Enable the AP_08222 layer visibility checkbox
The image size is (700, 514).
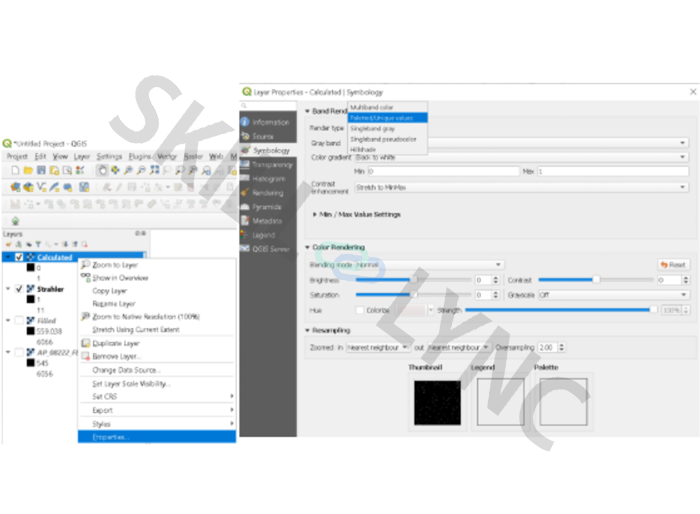coord(19,352)
